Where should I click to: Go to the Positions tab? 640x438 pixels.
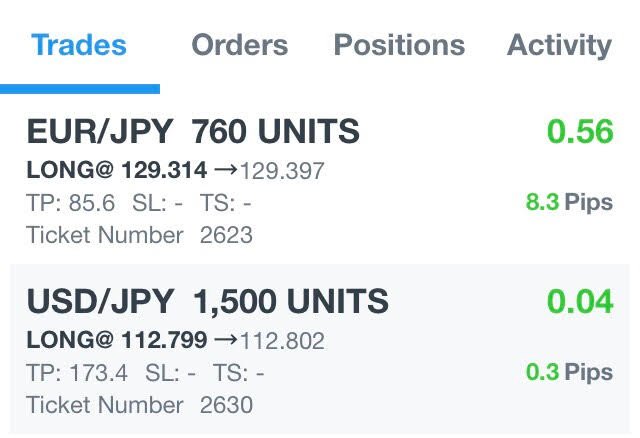click(x=399, y=45)
